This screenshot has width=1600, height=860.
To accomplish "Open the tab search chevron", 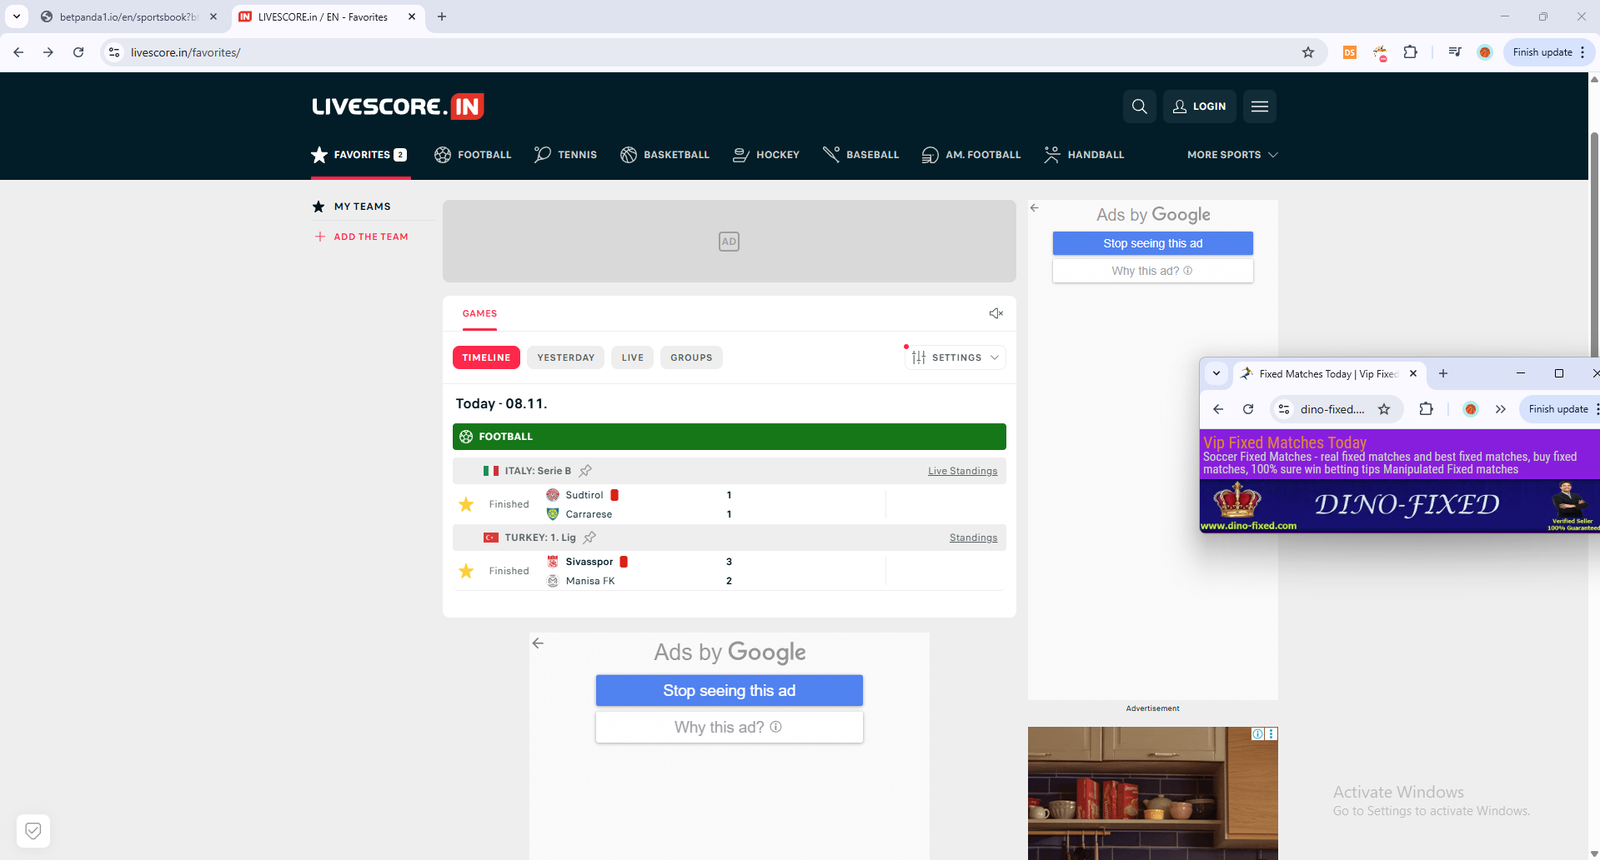I will pos(16,17).
